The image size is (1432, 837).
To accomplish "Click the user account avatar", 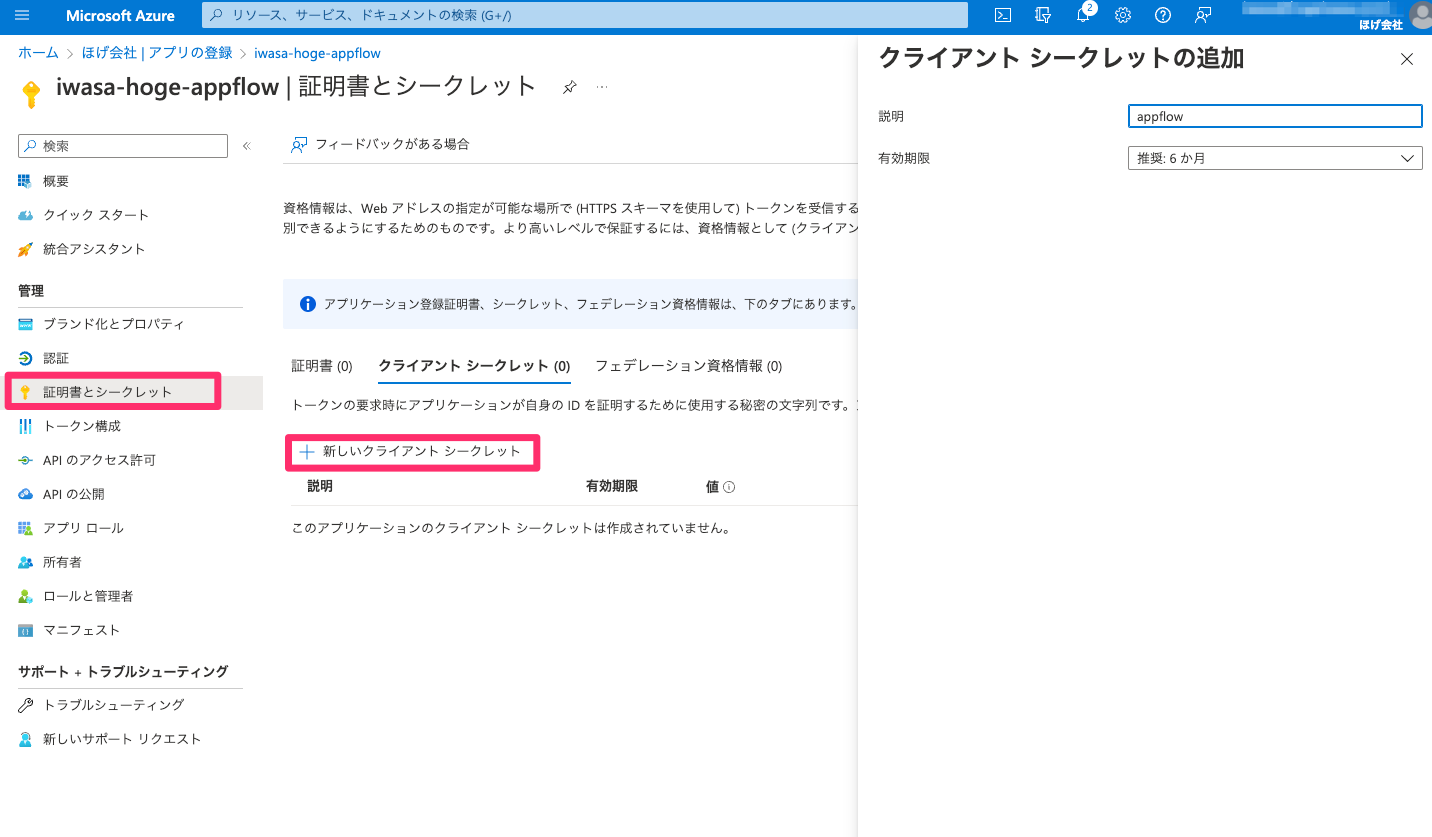I will click(x=1420, y=15).
